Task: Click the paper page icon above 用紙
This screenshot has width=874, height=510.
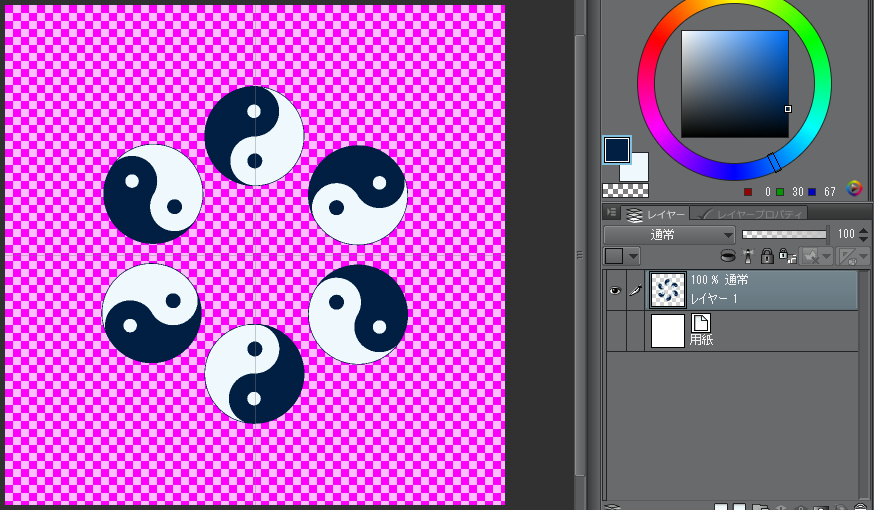Action: pos(701,322)
